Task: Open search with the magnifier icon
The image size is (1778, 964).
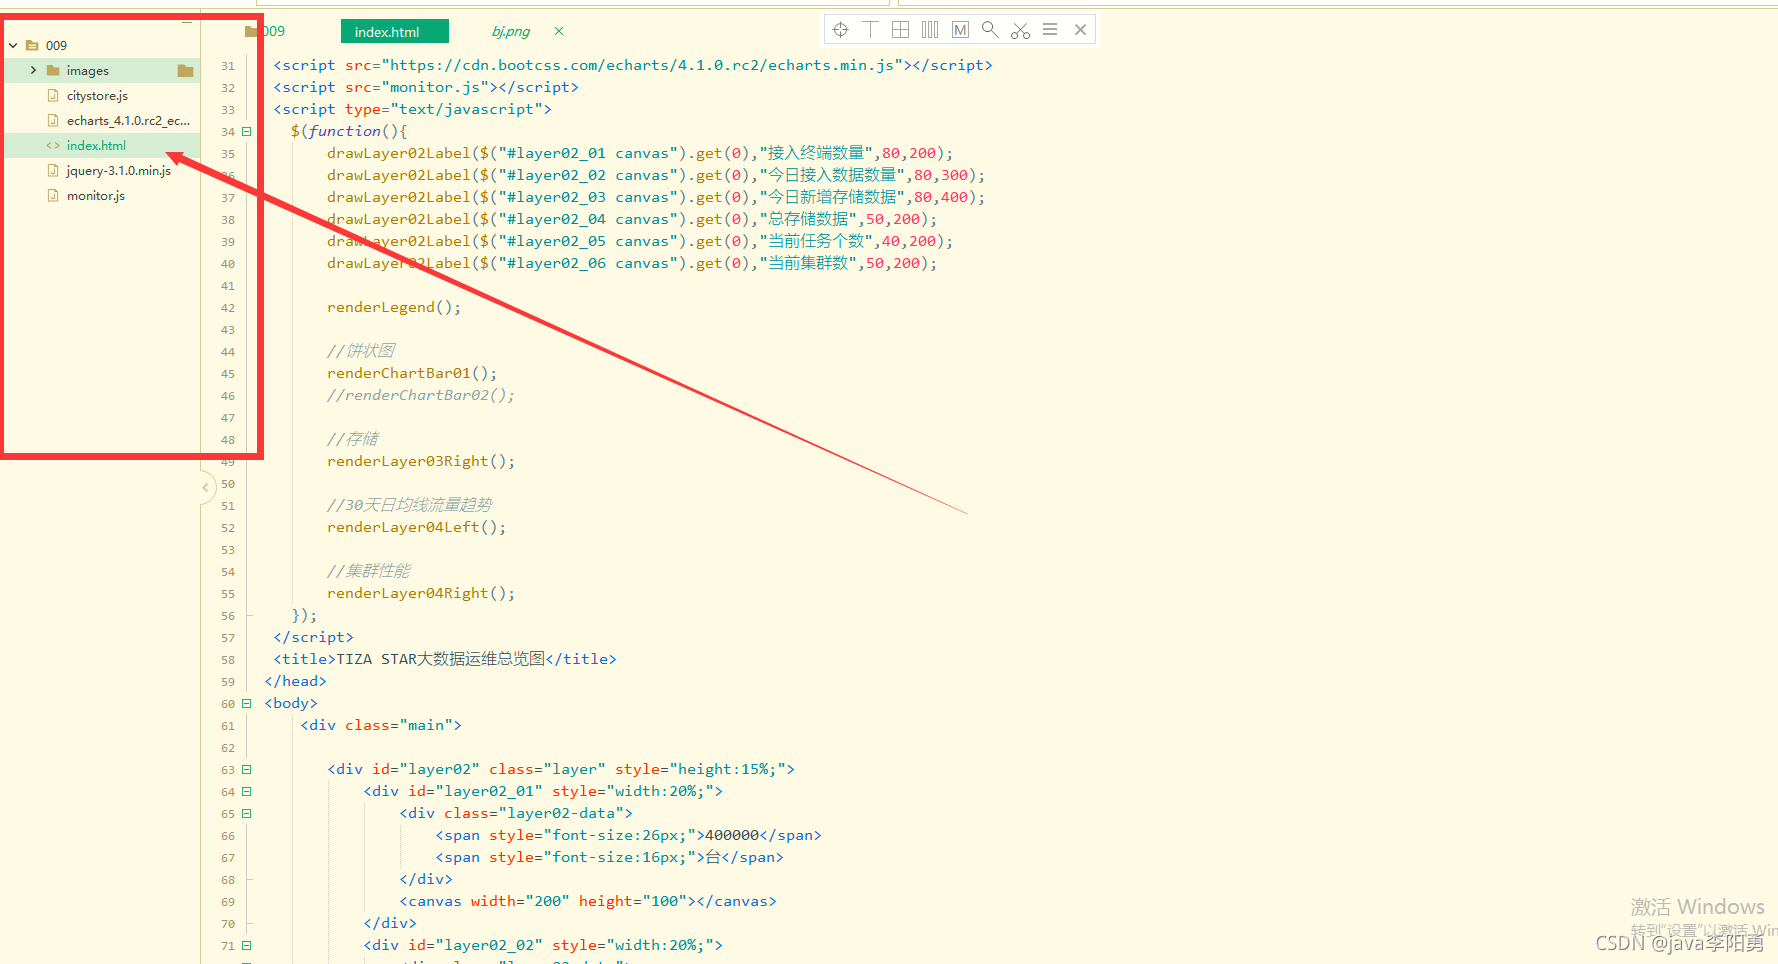Action: click(x=990, y=30)
